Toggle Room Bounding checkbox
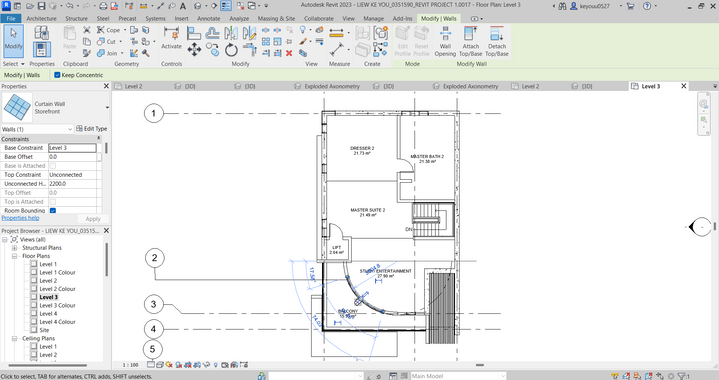719x380 pixels. coord(53,211)
